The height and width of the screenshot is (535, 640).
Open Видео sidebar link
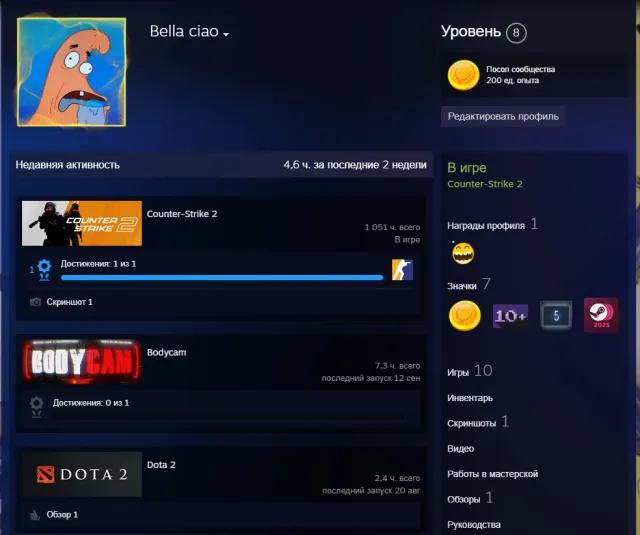pos(461,449)
